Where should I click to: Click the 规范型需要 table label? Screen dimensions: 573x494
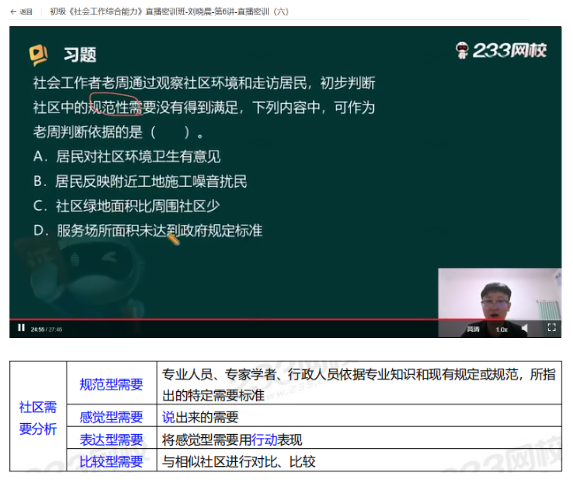pos(111,384)
